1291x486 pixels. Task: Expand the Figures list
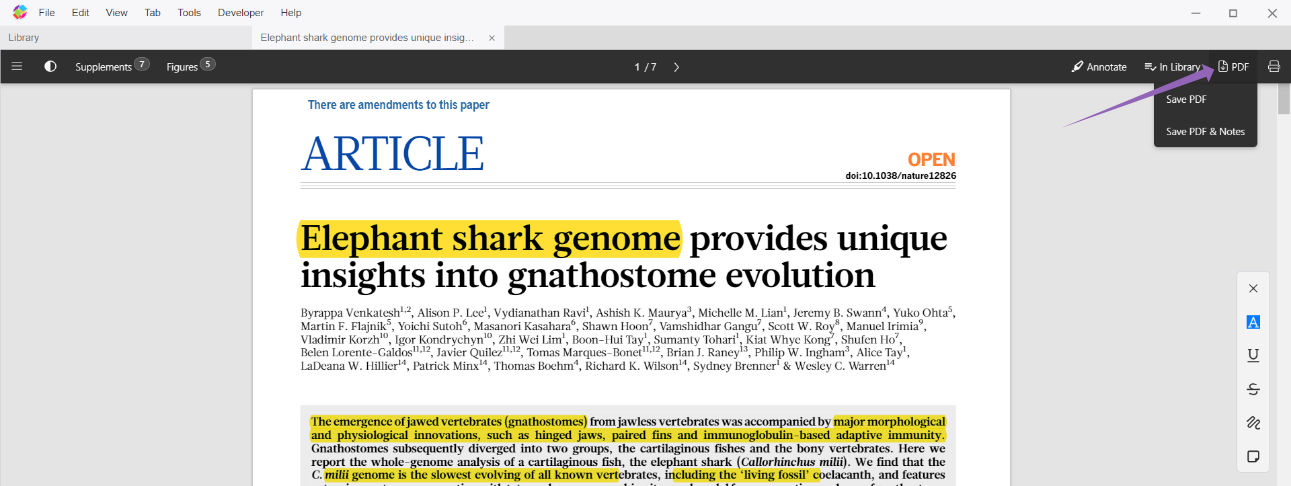pyautogui.click(x=190, y=67)
